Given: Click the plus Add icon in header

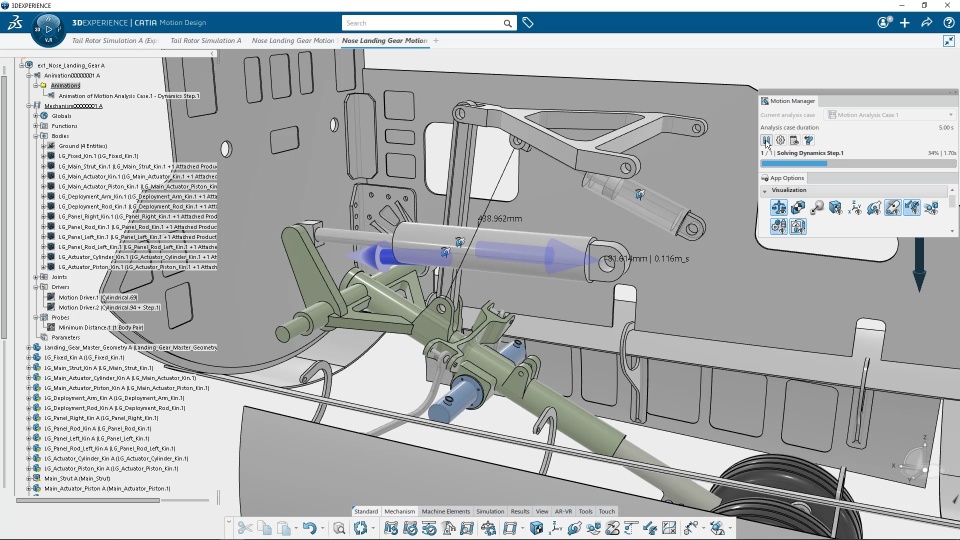Looking at the screenshot, I should click(x=905, y=23).
